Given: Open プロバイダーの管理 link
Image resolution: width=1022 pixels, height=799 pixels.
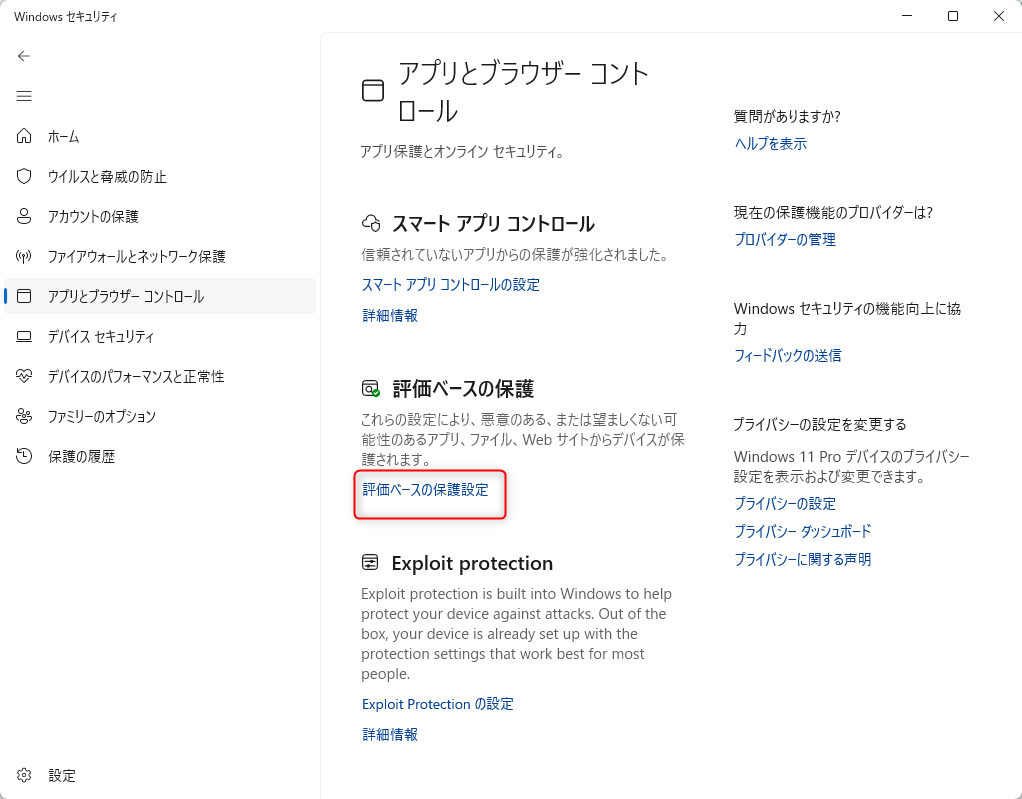Looking at the screenshot, I should point(784,240).
